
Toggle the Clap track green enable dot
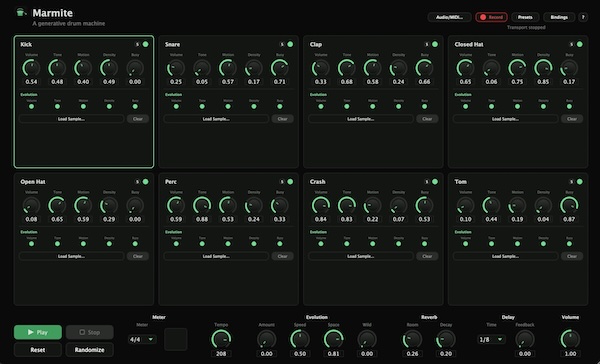click(x=435, y=44)
